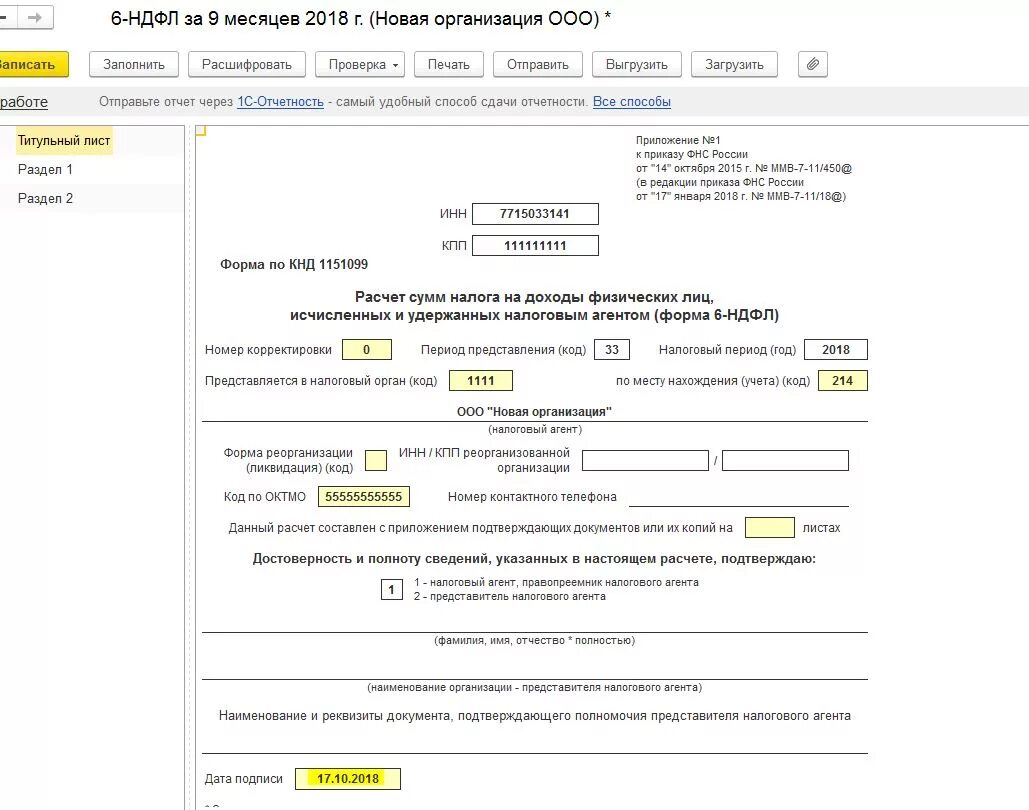This screenshot has height=810, width=1029.
Task: Click the Налоговый период field 2018
Action: (835, 350)
